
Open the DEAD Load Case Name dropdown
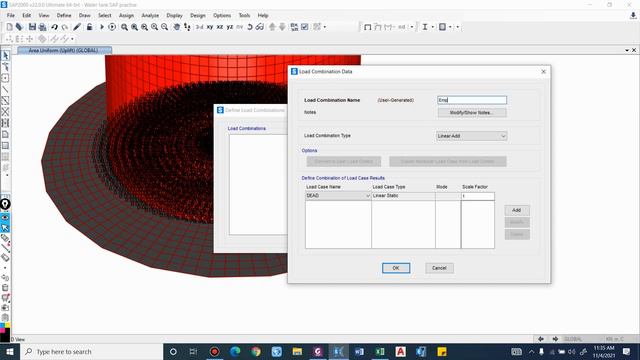coord(338,196)
